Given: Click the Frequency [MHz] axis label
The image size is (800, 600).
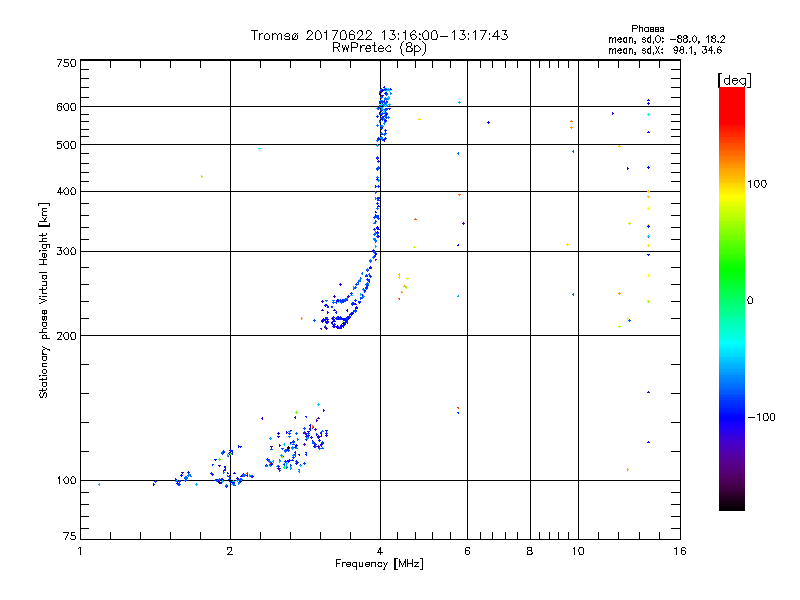Looking at the screenshot, I should pyautogui.click(x=379, y=565).
